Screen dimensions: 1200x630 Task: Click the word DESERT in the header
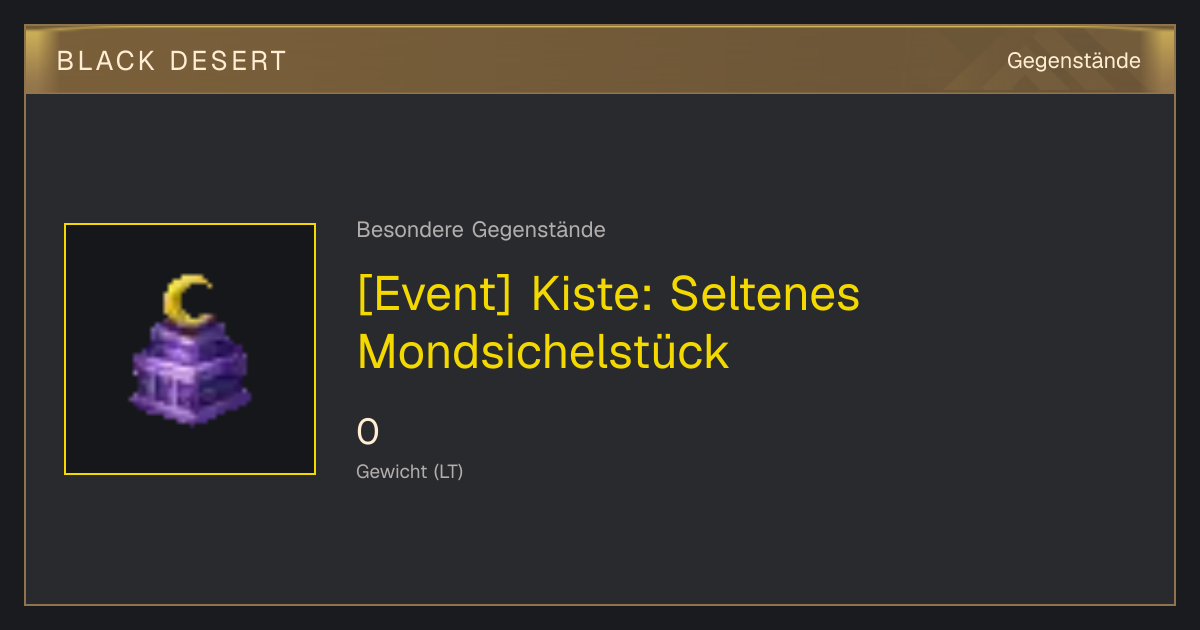229,61
